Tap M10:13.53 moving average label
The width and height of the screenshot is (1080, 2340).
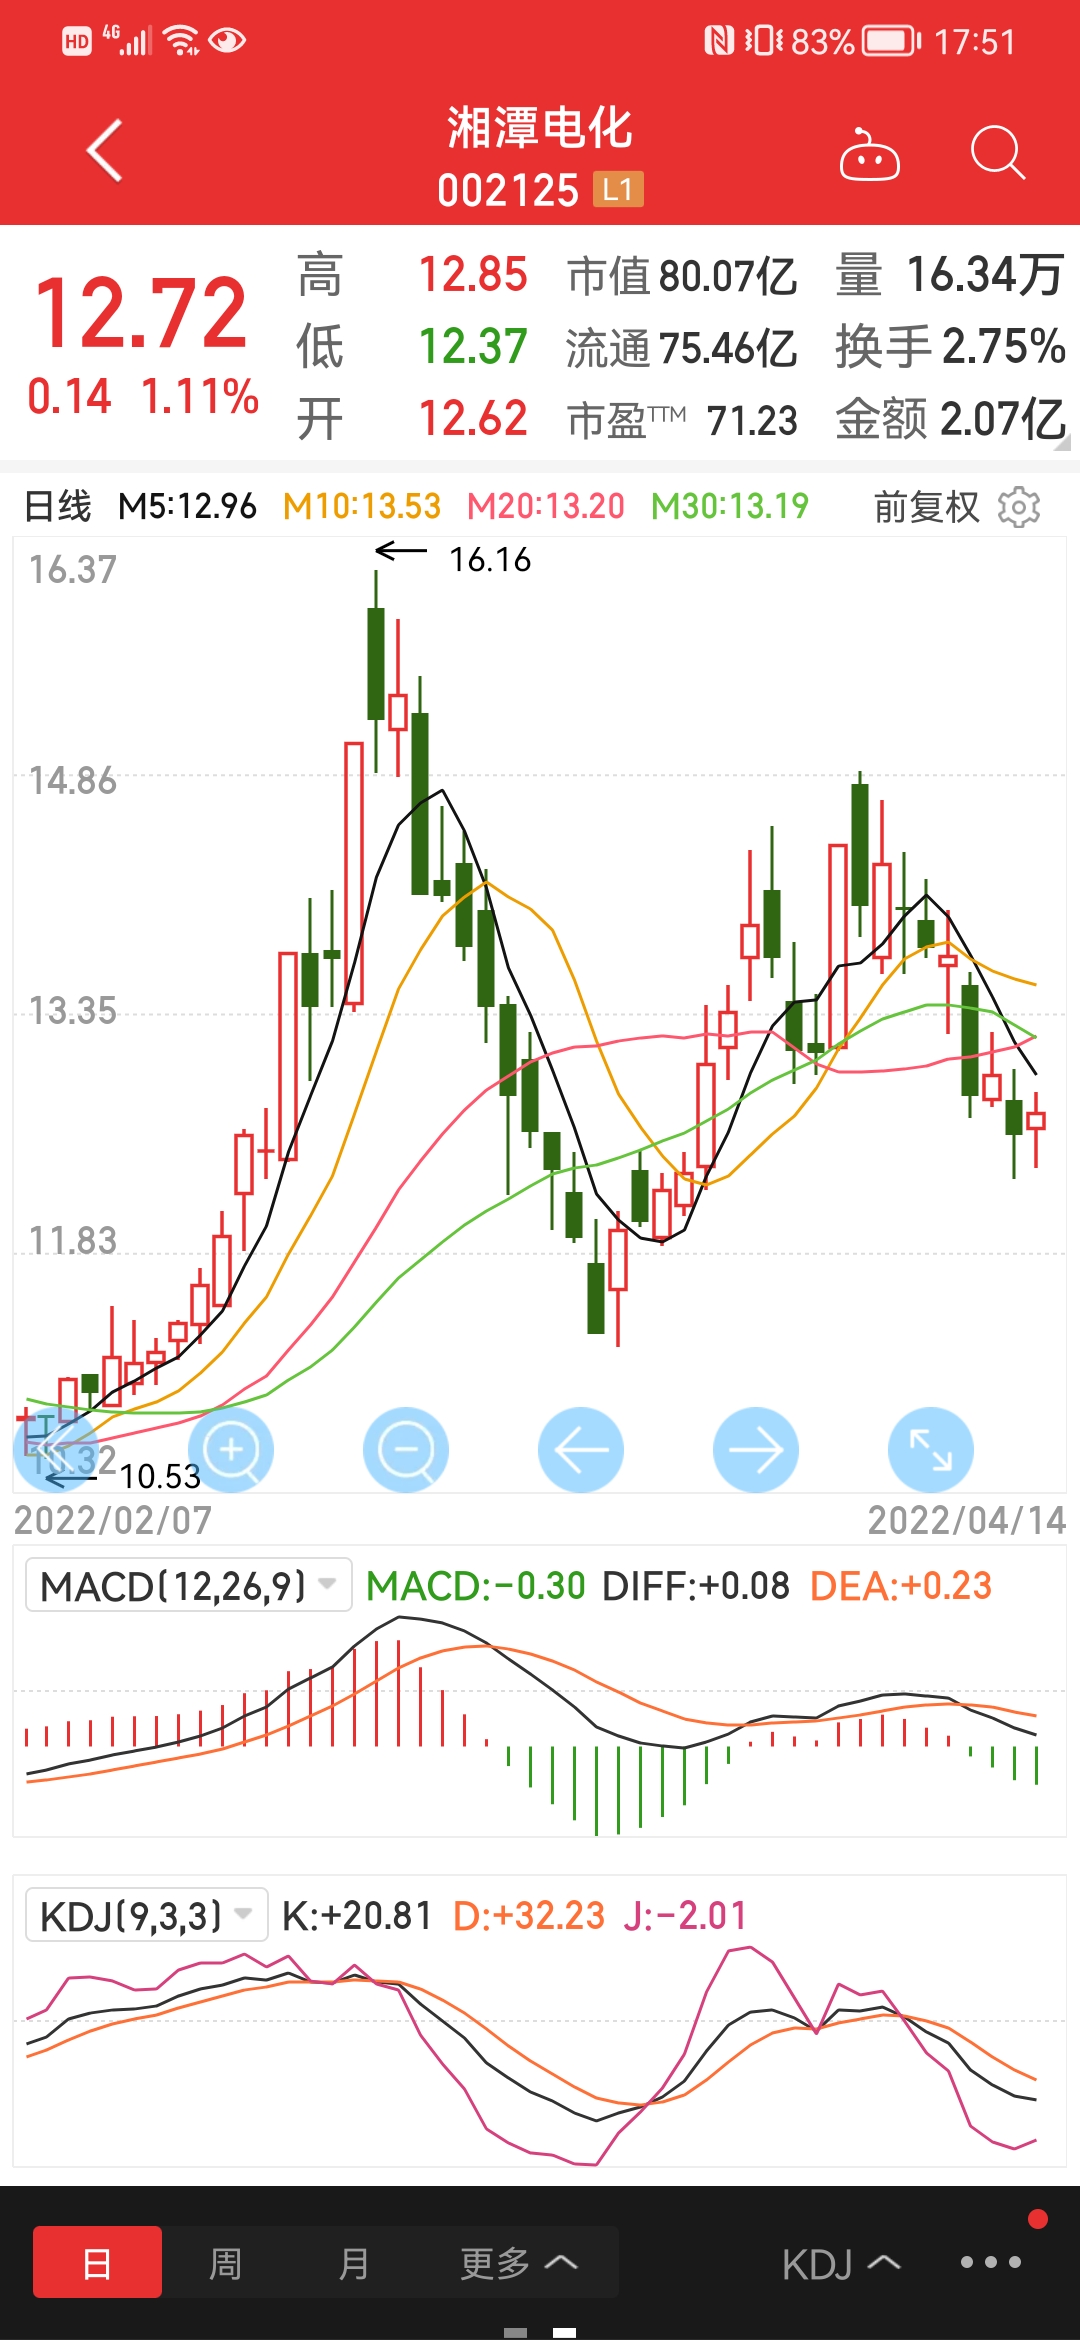362,506
